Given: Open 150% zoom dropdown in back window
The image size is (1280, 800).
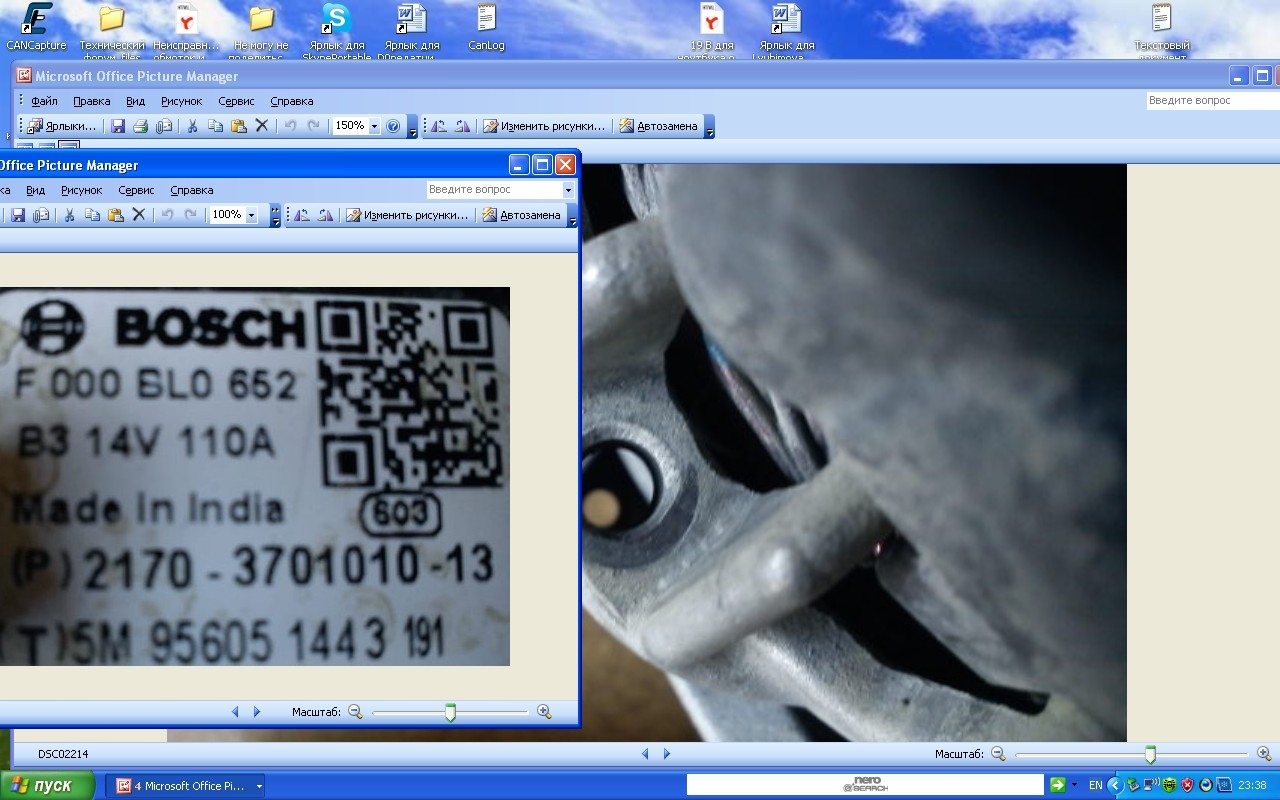Looking at the screenshot, I should [375, 127].
